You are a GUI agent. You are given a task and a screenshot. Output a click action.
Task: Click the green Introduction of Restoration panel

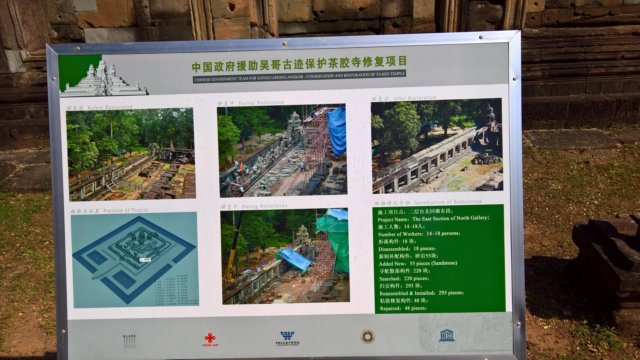[x=440, y=259]
